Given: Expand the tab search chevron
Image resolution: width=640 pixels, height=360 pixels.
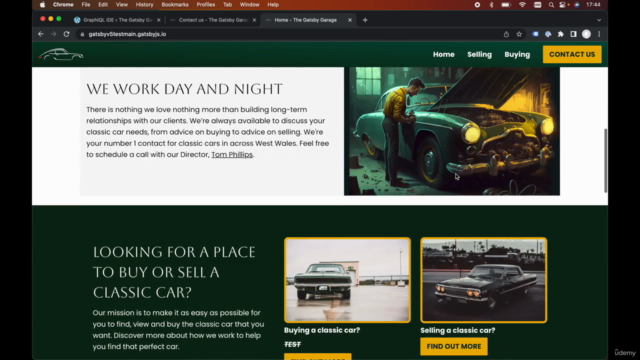Looking at the screenshot, I should pos(599,20).
